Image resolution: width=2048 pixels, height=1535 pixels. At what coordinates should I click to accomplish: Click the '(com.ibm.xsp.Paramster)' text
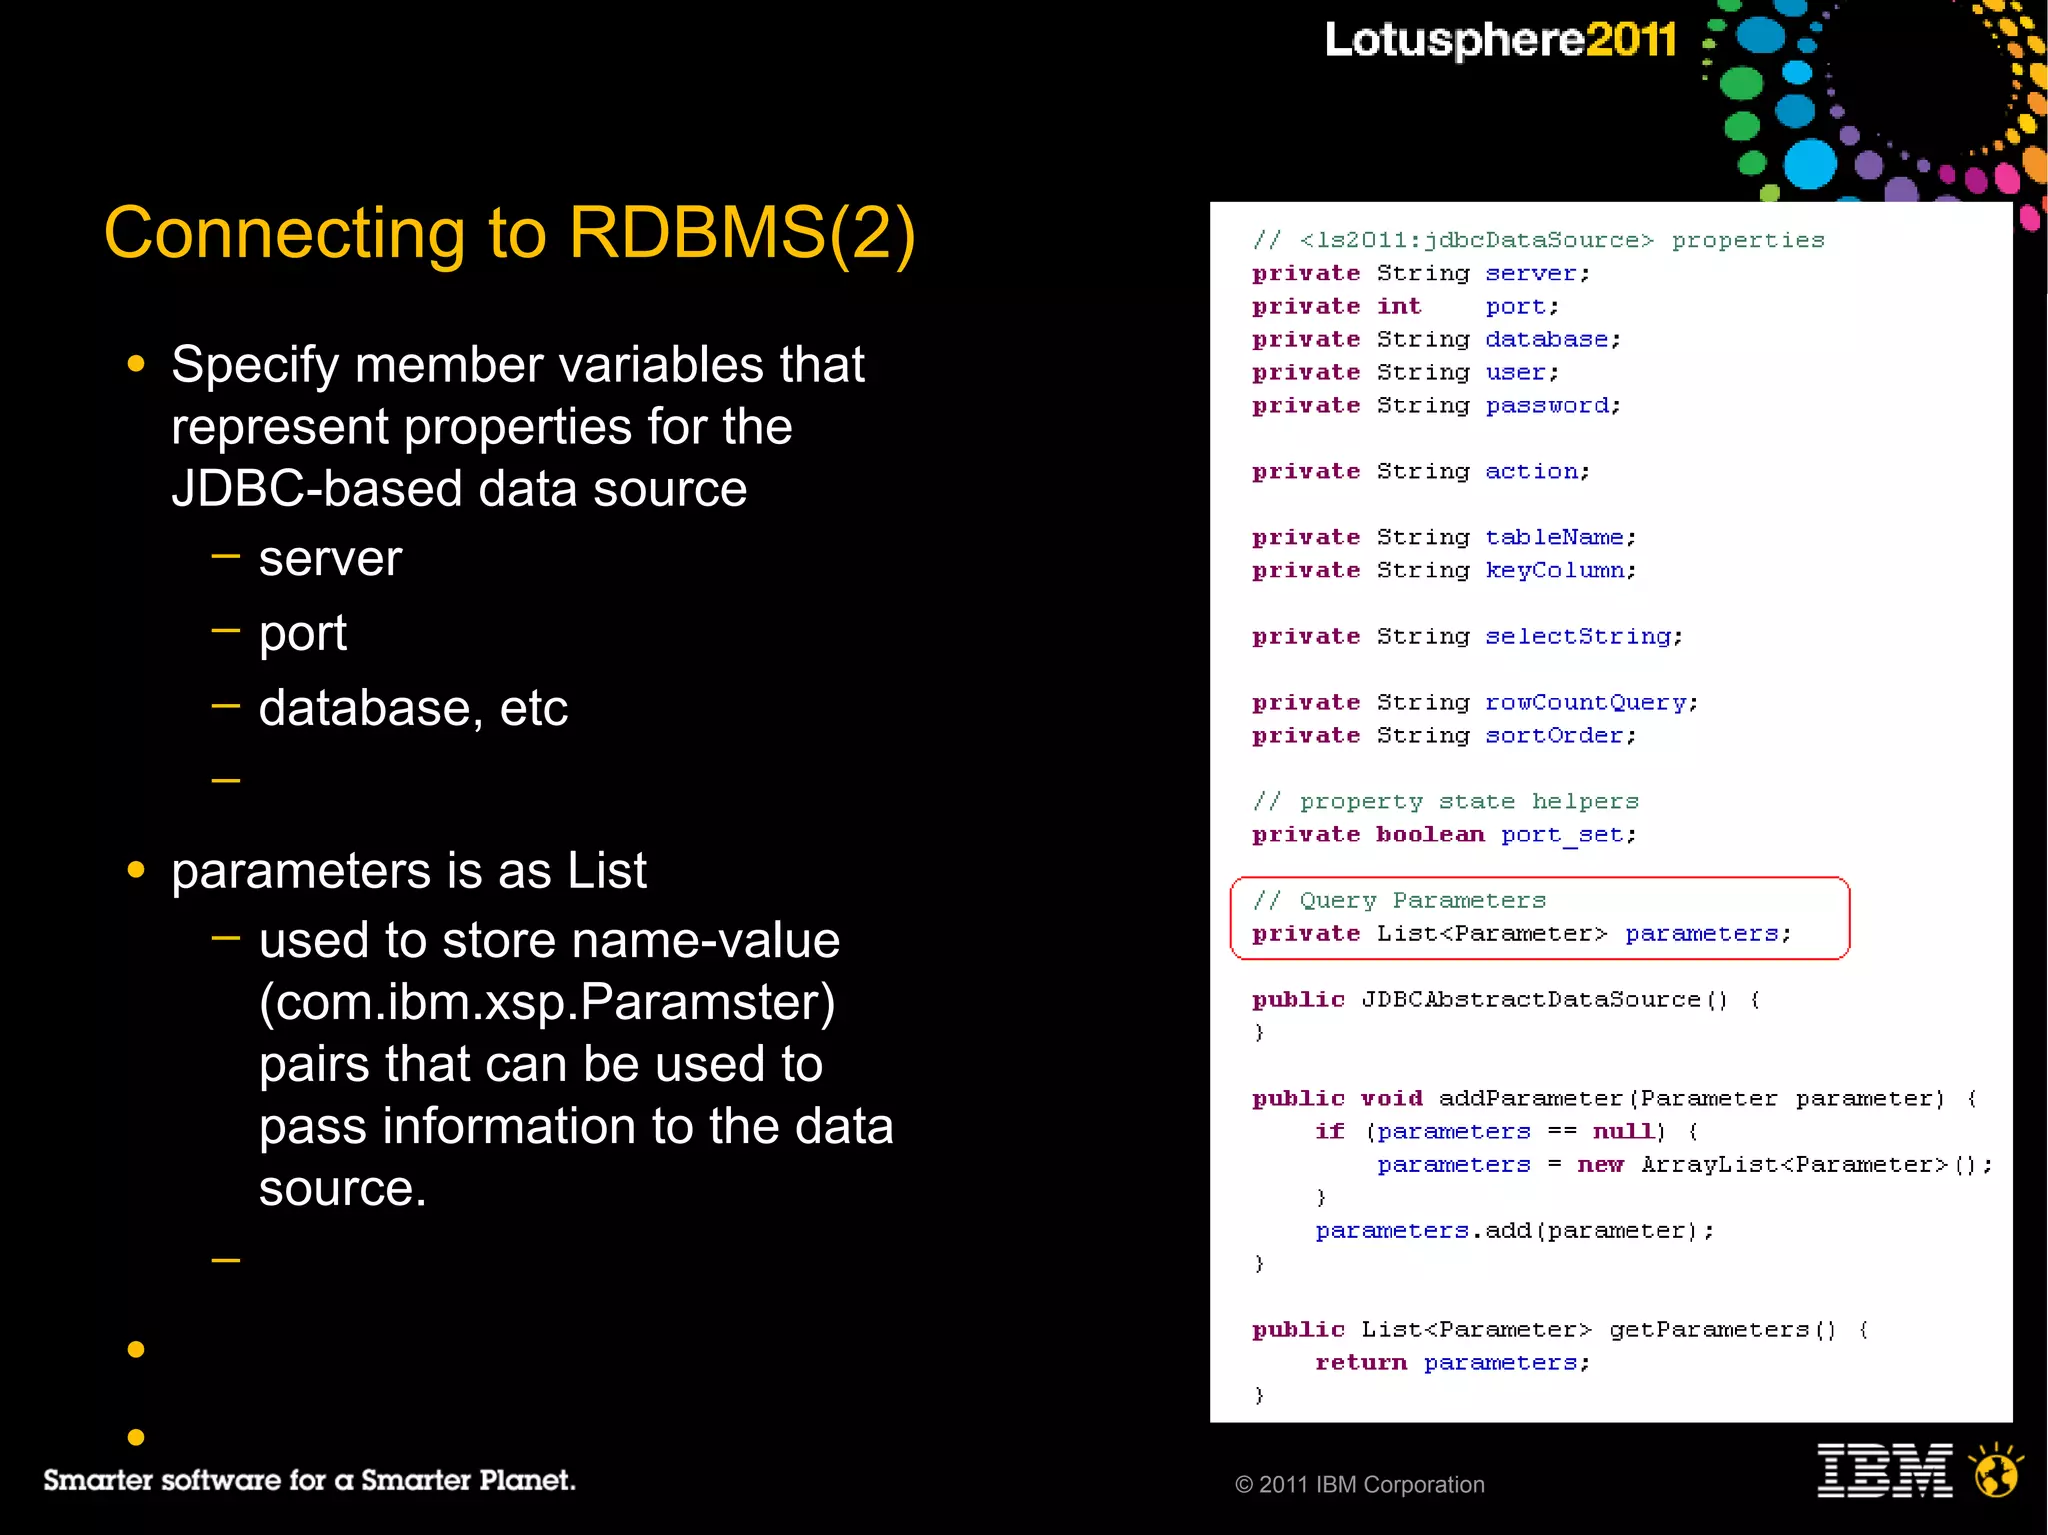(547, 1002)
